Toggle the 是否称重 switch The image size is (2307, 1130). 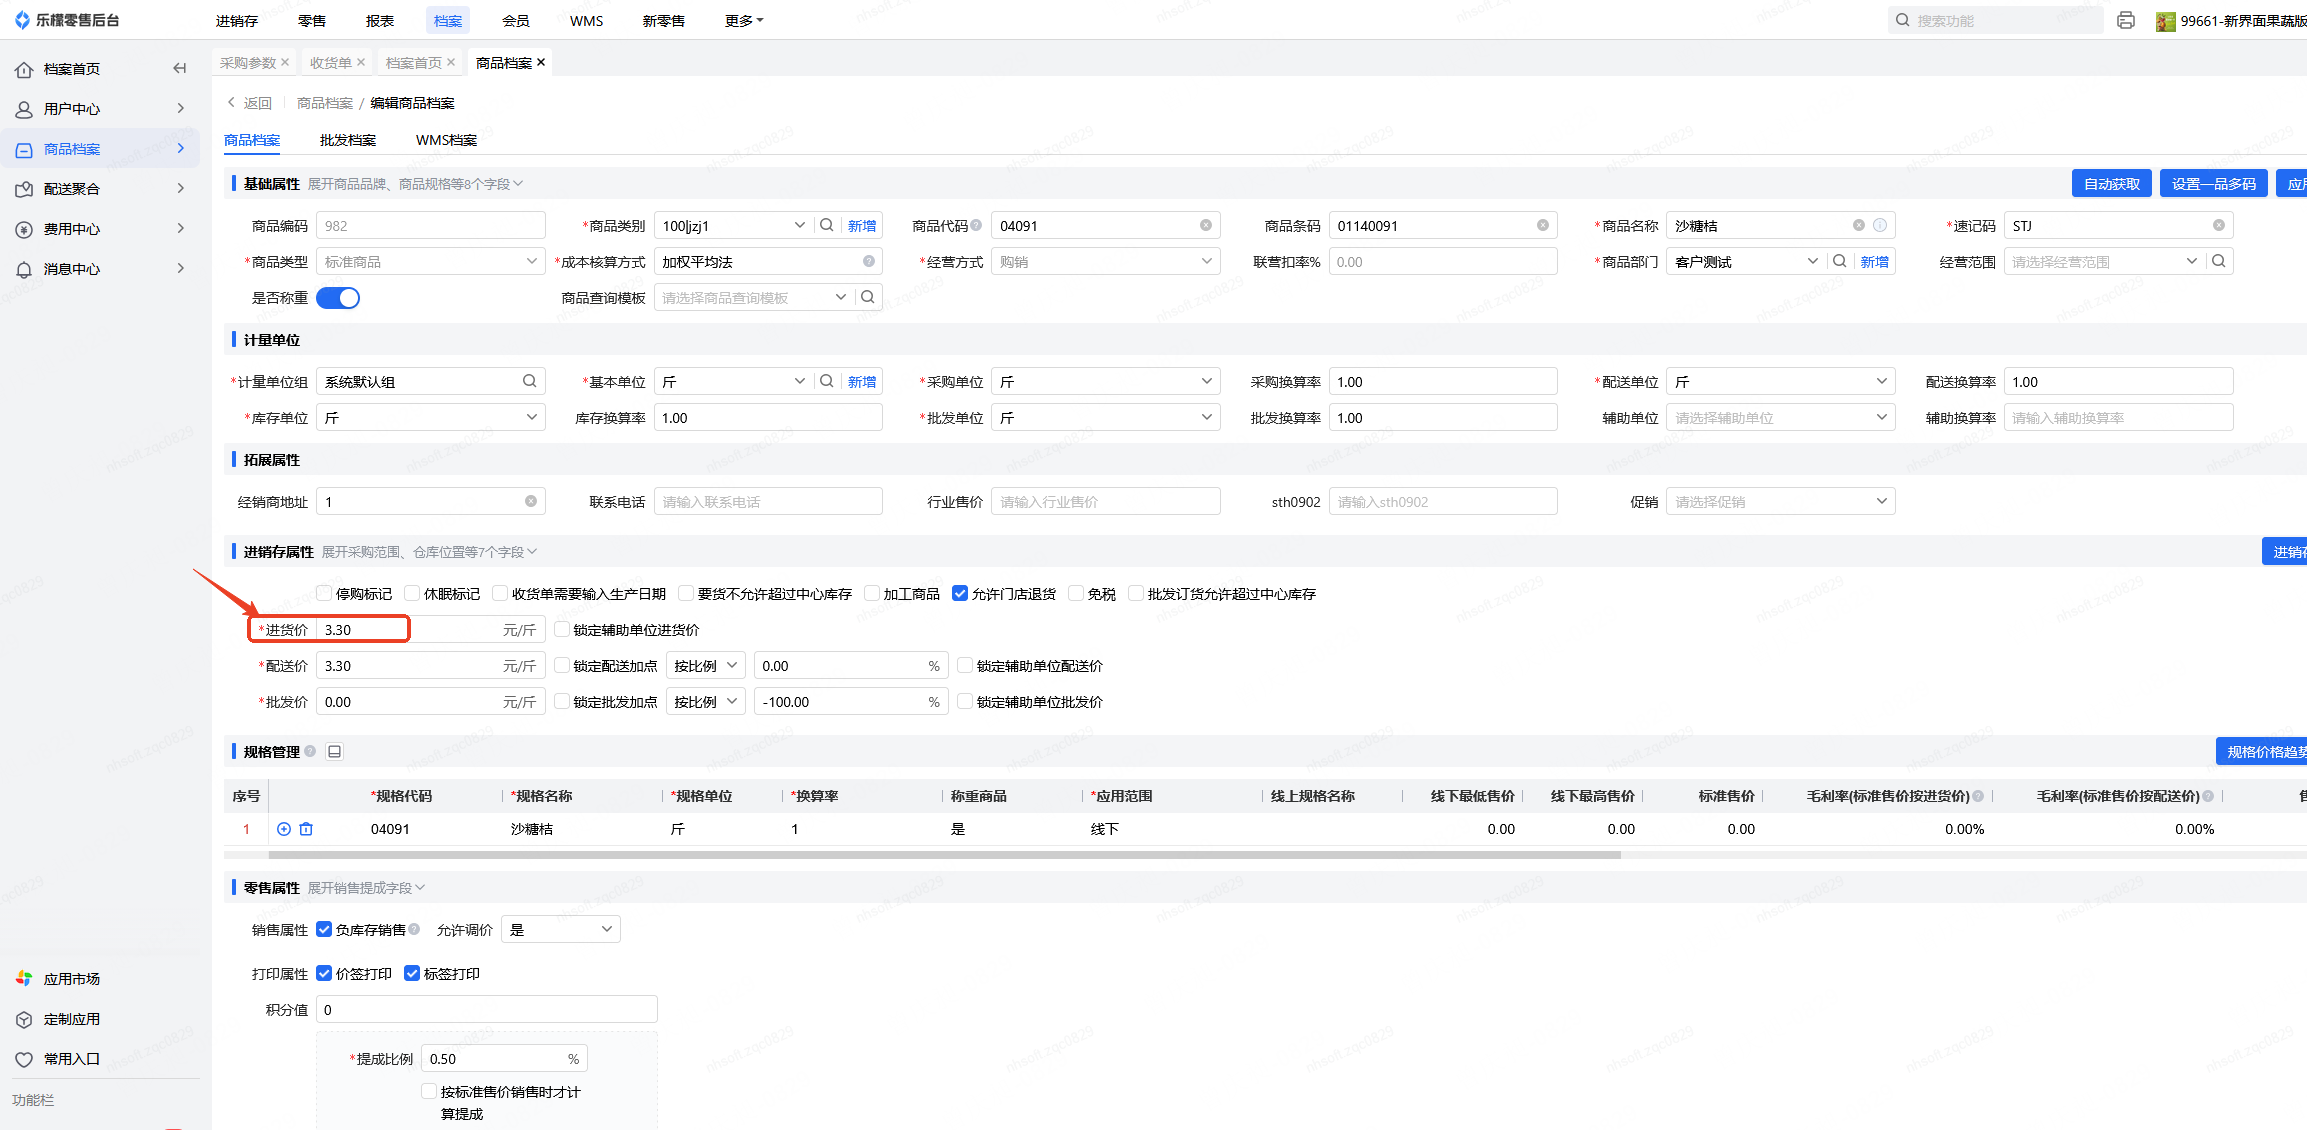(x=338, y=298)
